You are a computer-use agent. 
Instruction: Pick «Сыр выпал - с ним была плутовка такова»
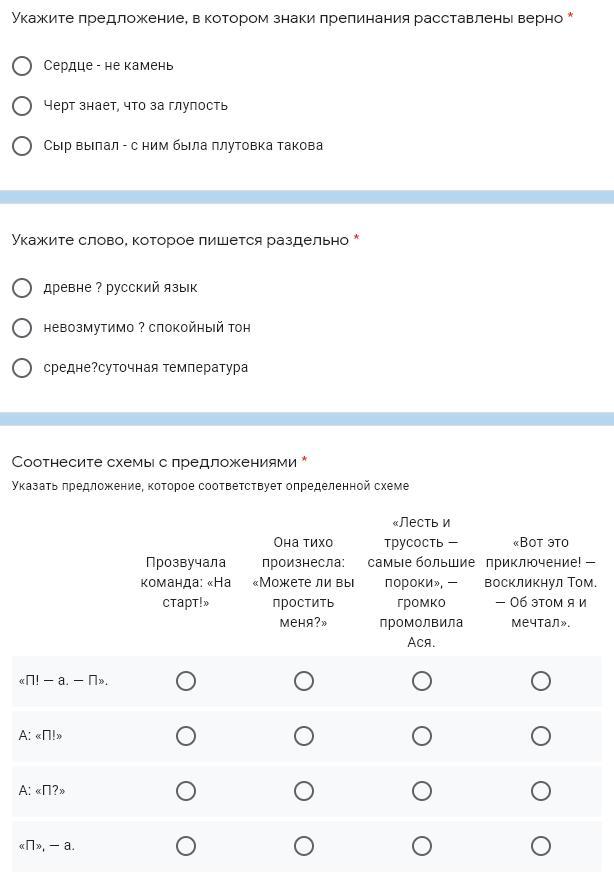point(22,146)
